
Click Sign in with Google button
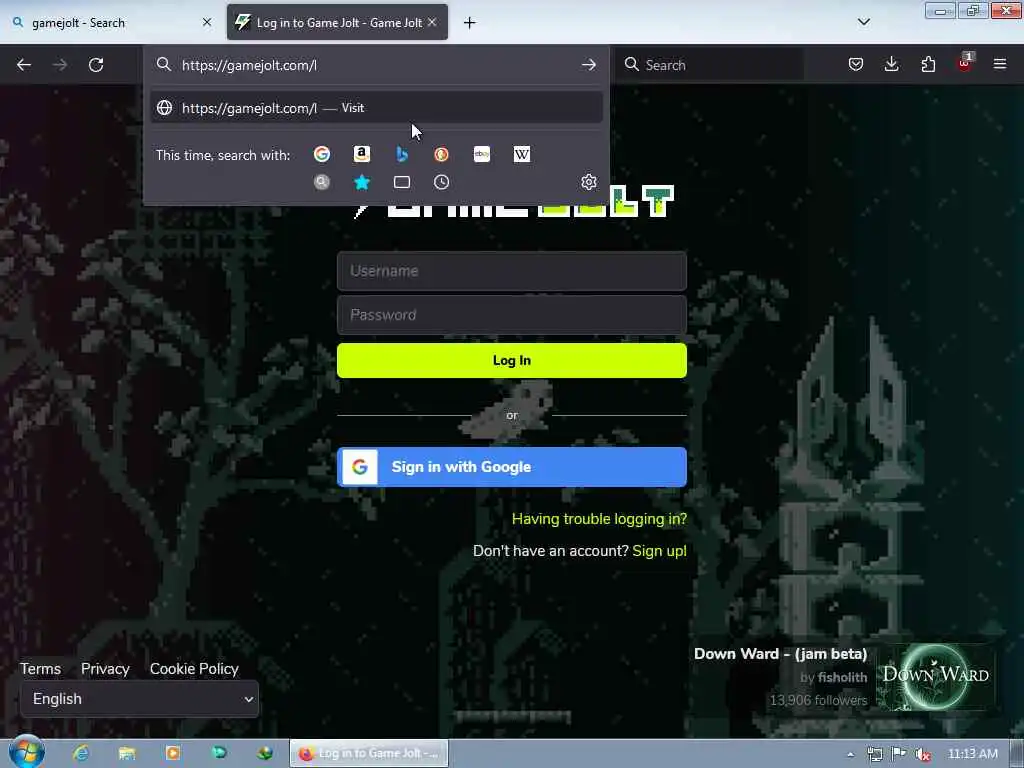coord(512,467)
